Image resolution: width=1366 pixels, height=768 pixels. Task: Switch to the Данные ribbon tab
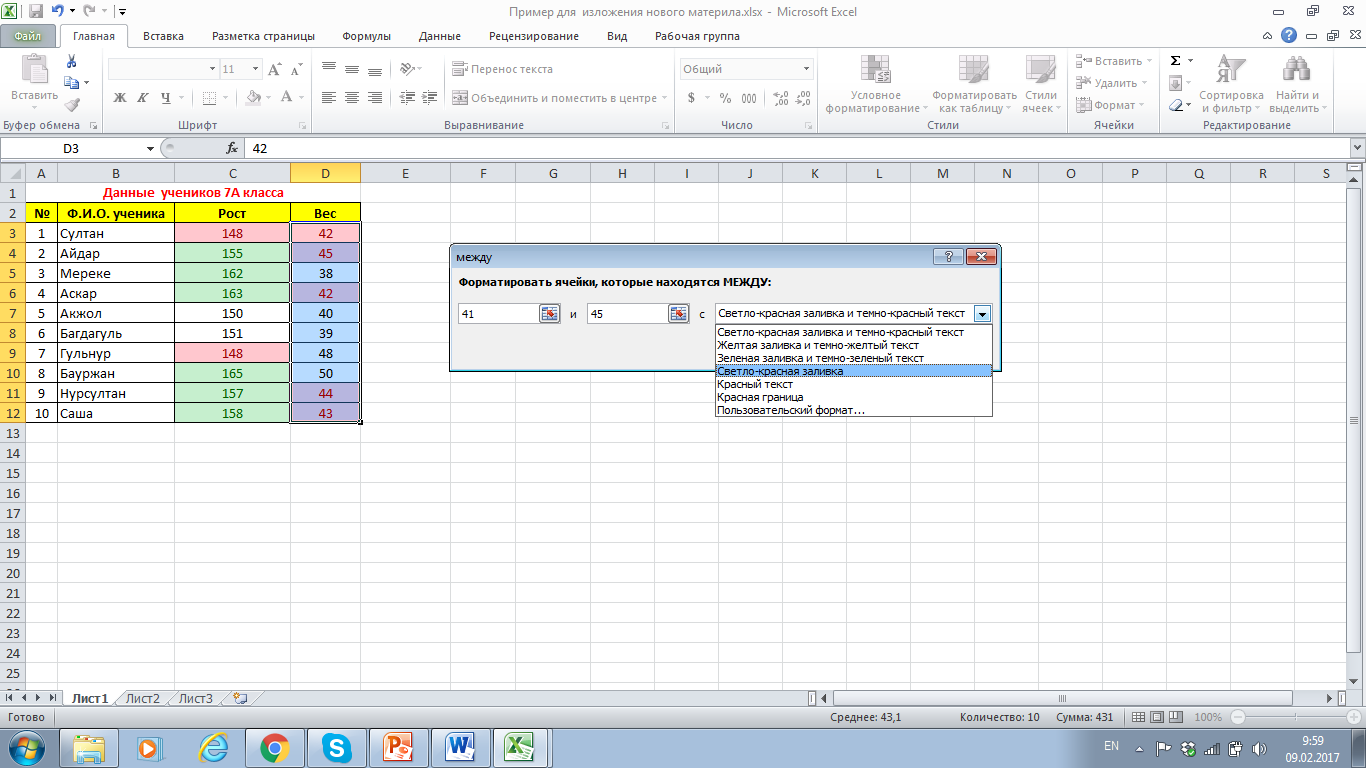(440, 36)
